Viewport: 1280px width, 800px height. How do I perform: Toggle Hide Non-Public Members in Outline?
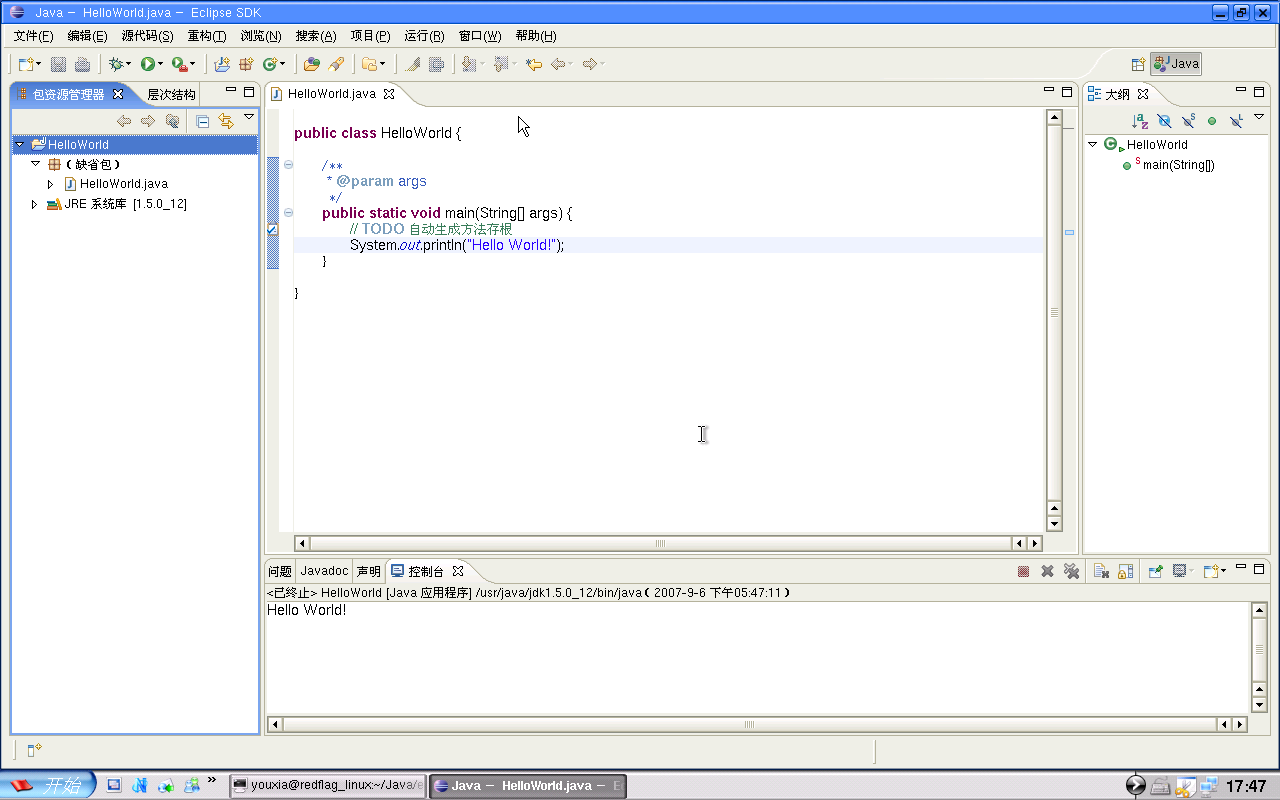coord(1212,121)
